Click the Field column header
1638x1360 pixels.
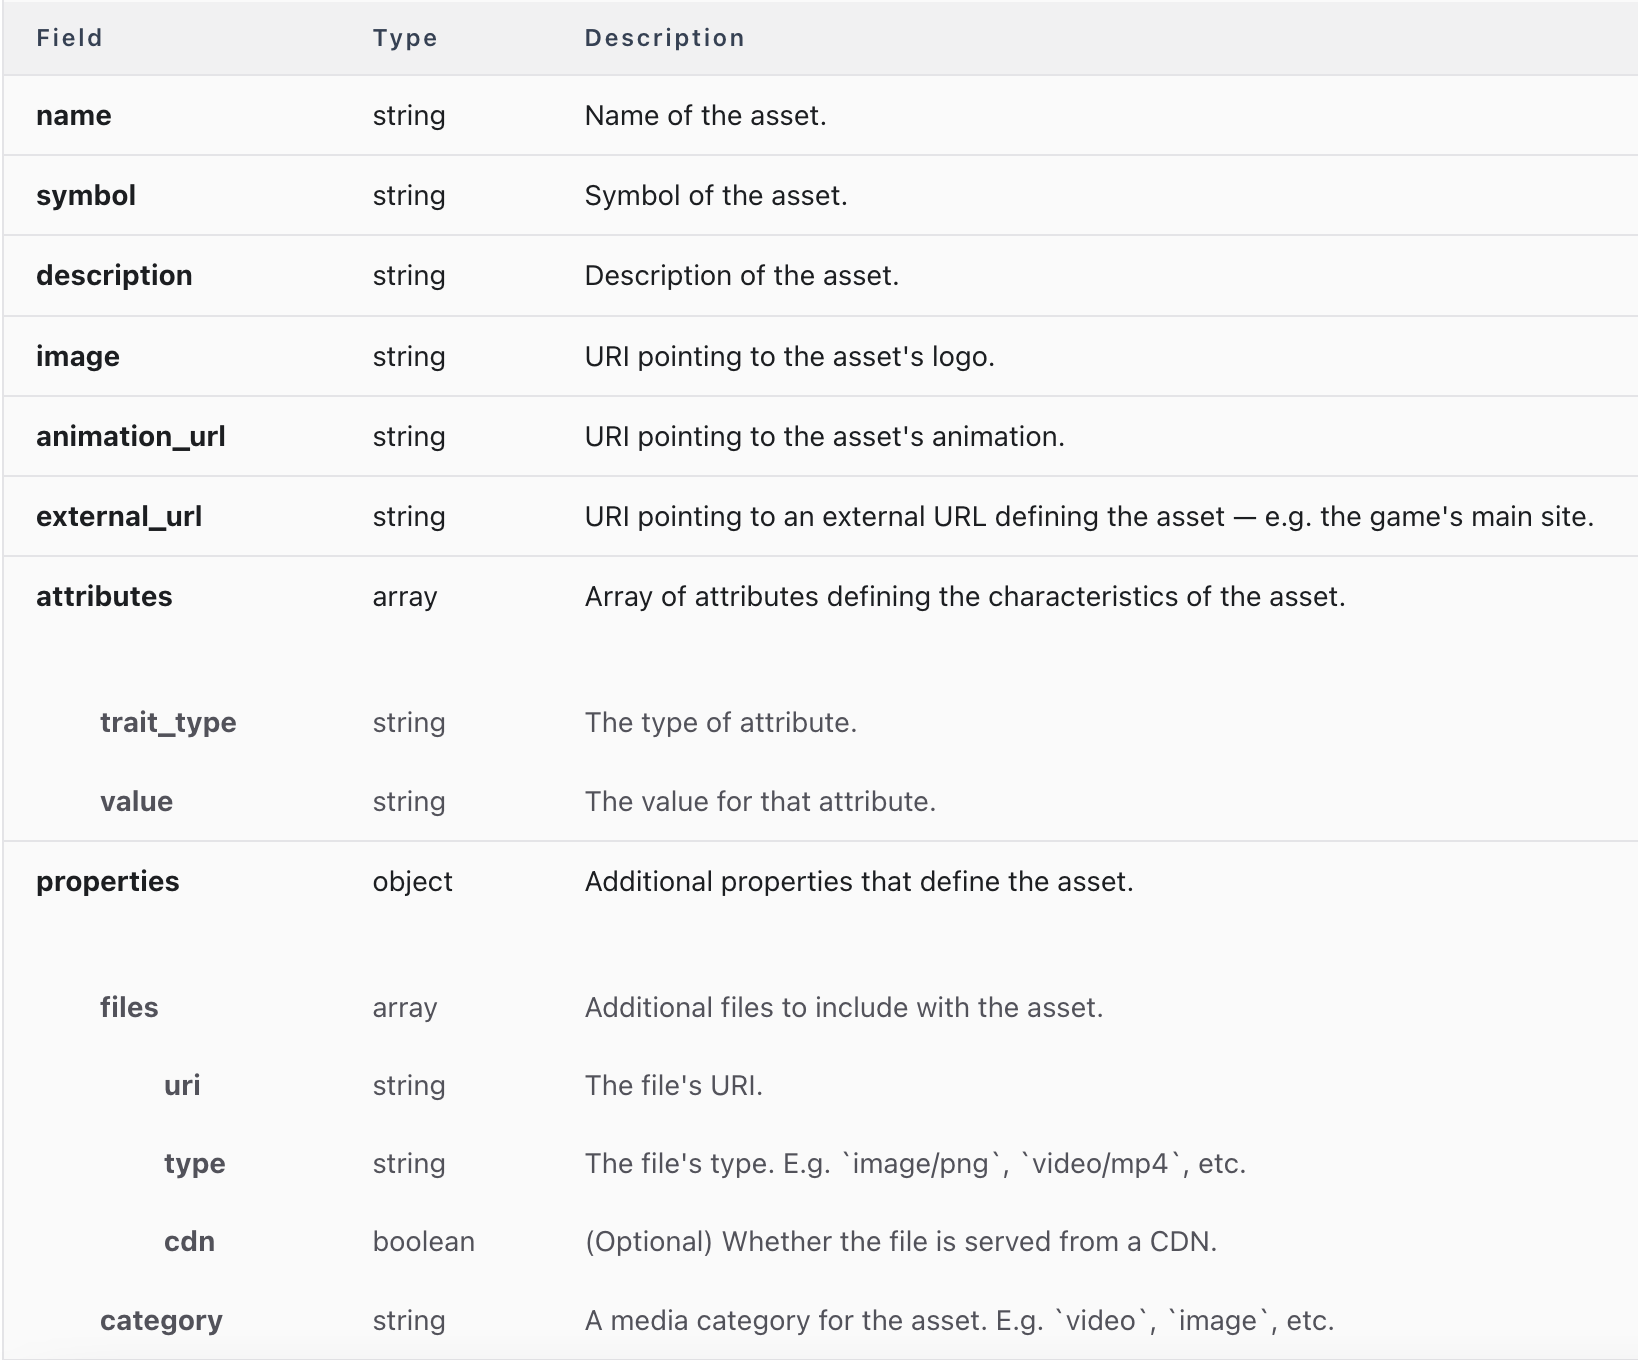(x=69, y=38)
